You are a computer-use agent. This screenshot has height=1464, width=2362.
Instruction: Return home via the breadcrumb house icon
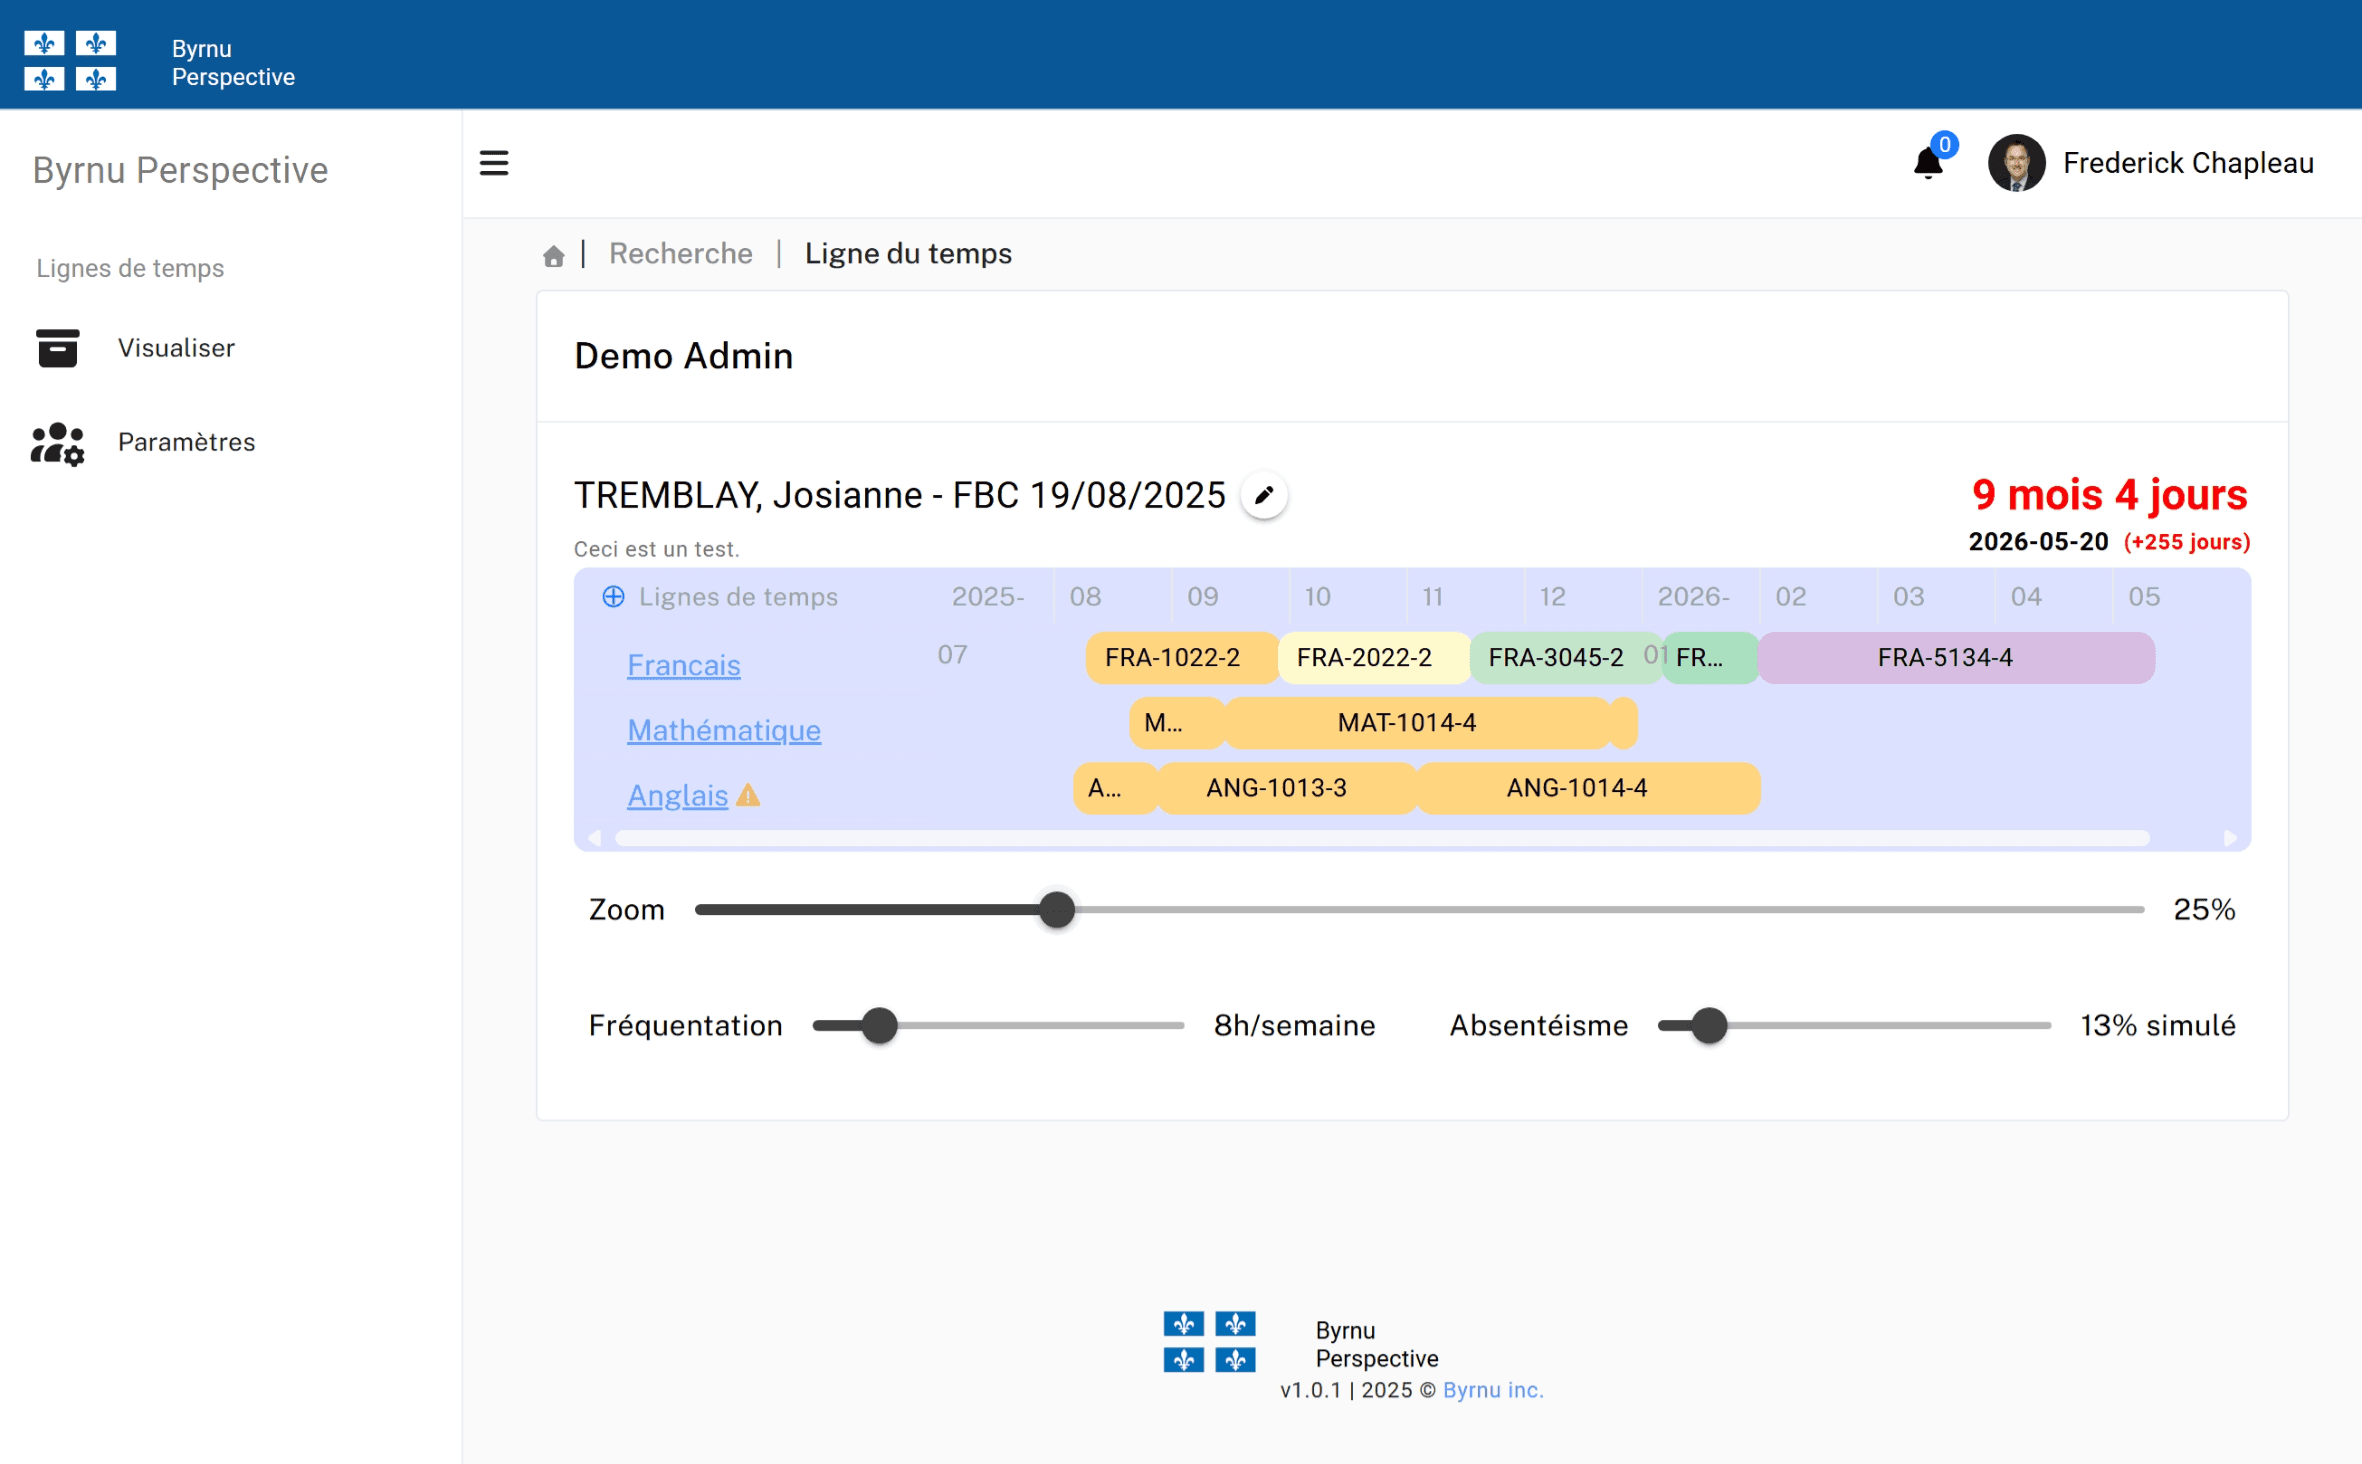[x=554, y=255]
